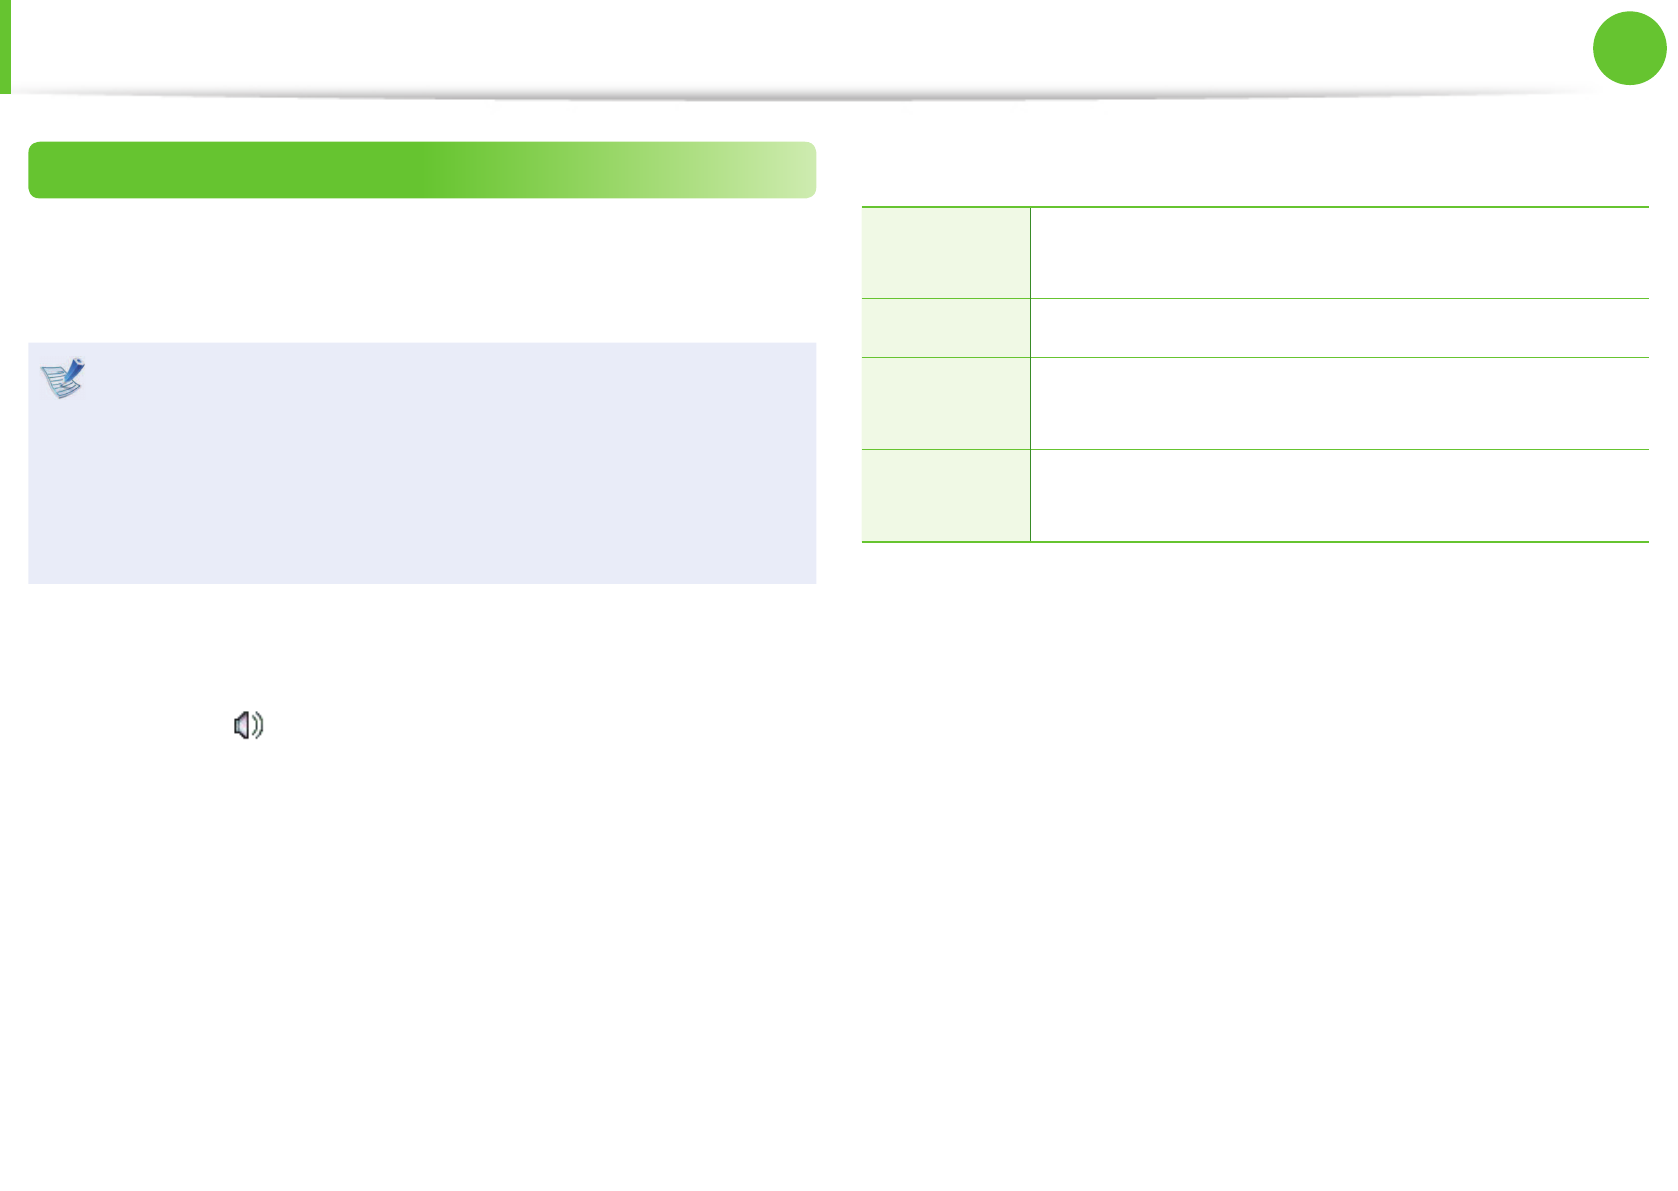This screenshot has width=1678, height=1191.
Task: Click the thick green bottom border of the table
Action: pos(1254,542)
